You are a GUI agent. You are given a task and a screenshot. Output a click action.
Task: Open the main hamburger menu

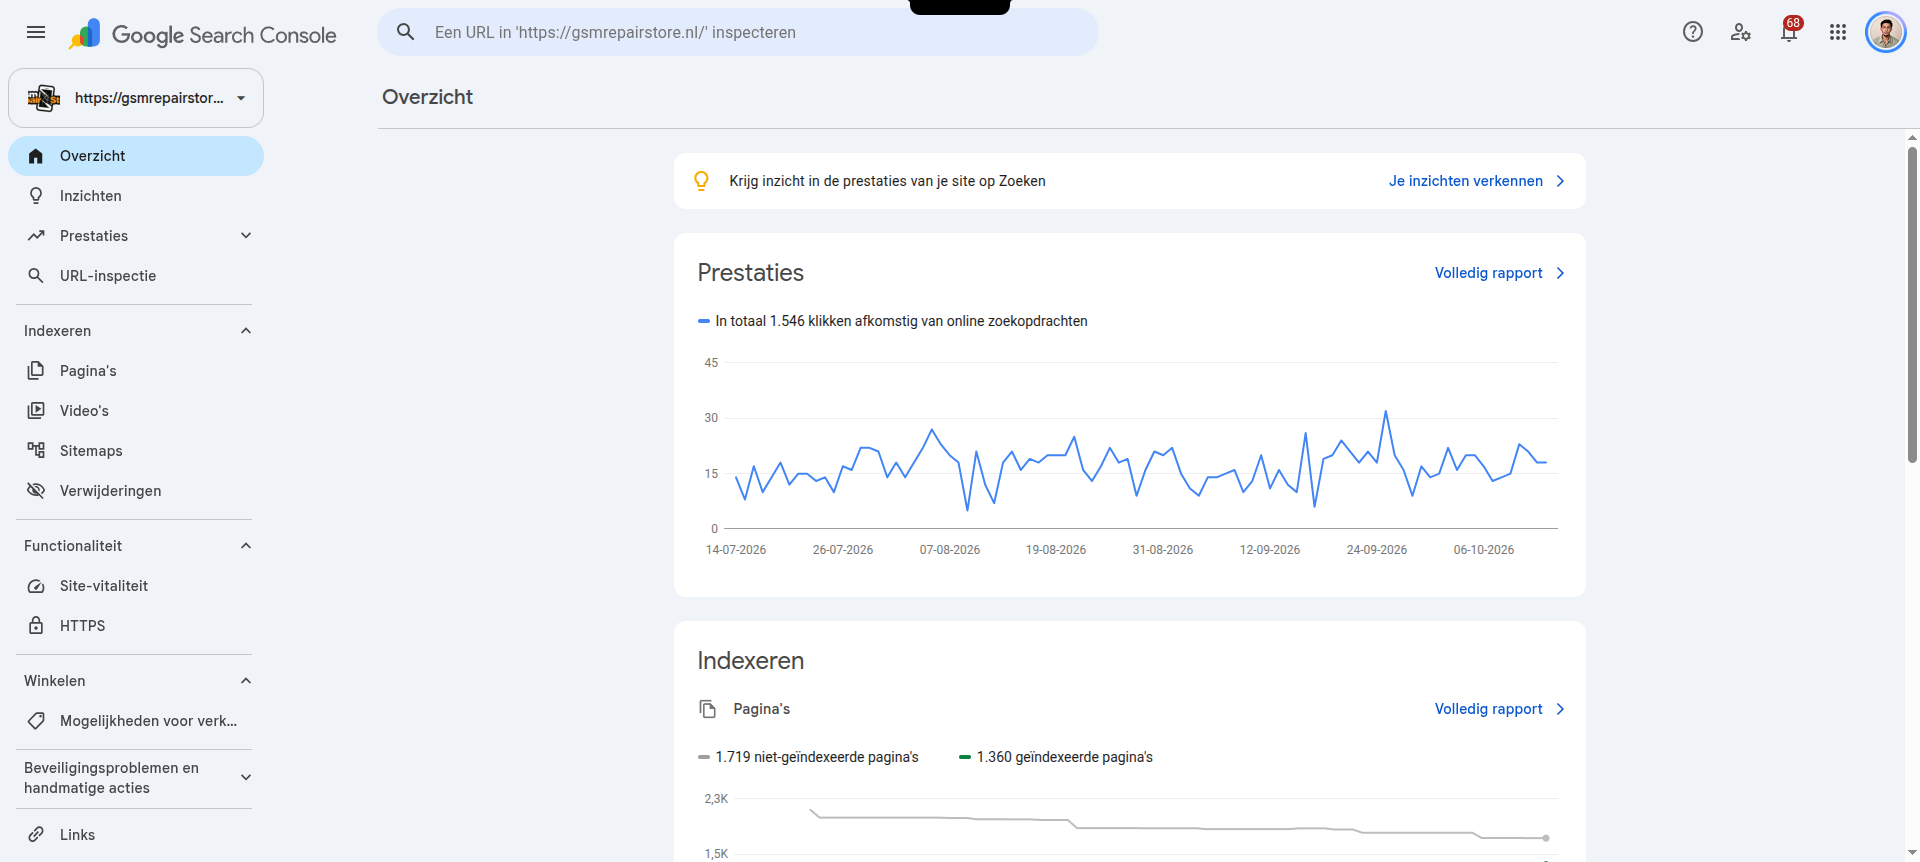pos(36,32)
